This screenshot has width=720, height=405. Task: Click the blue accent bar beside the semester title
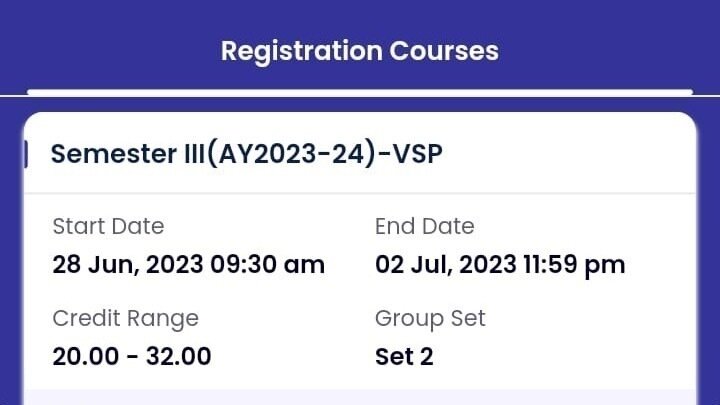(26, 154)
